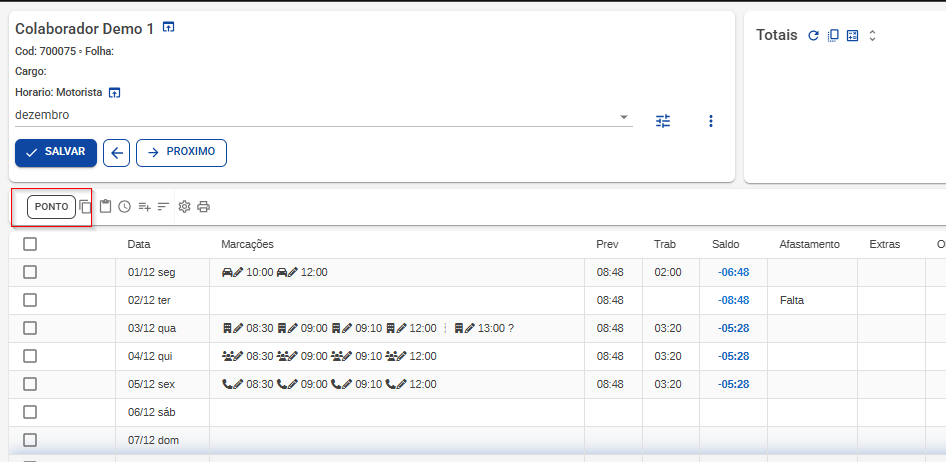The width and height of the screenshot is (946, 462).
Task: Click group icon before 08:30 on 04/12
Action: (227, 356)
